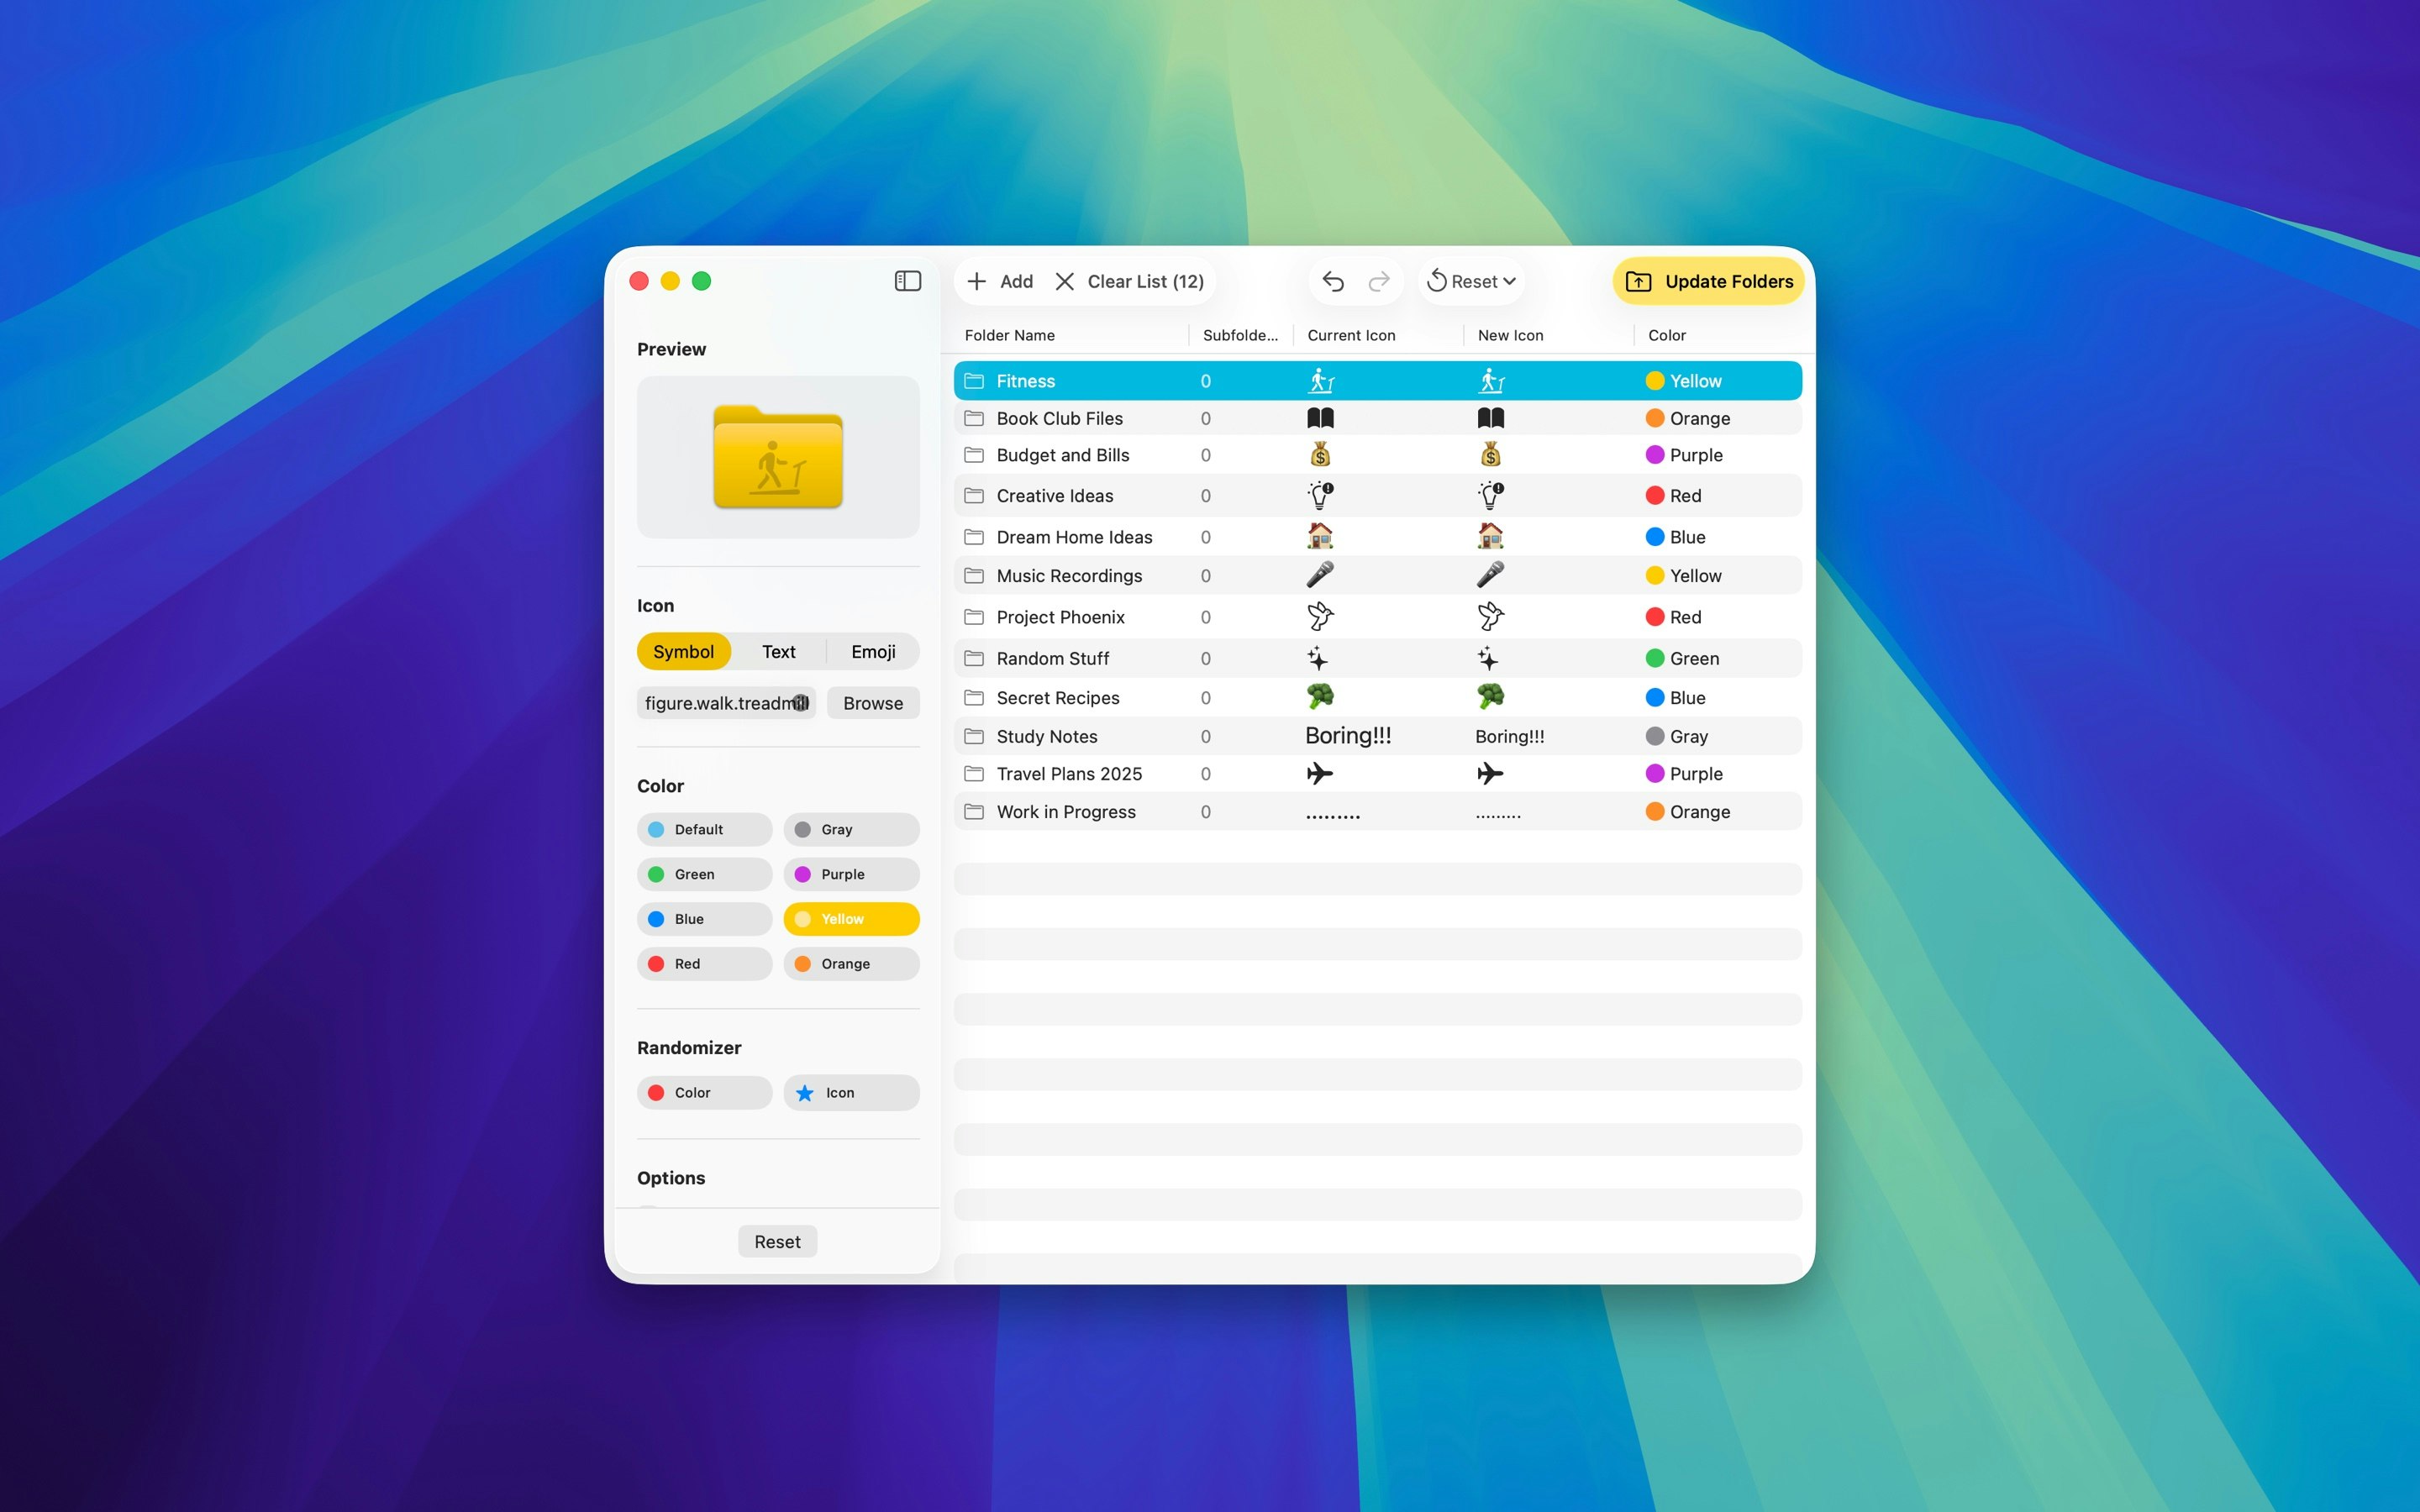Click the Add plus icon in the toolbar
The height and width of the screenshot is (1512, 2420).
978,281
